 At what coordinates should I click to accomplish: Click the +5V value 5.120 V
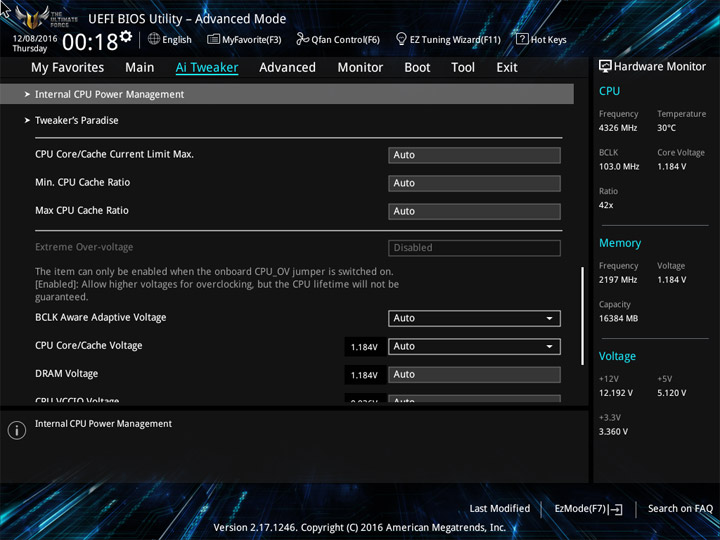tap(671, 393)
